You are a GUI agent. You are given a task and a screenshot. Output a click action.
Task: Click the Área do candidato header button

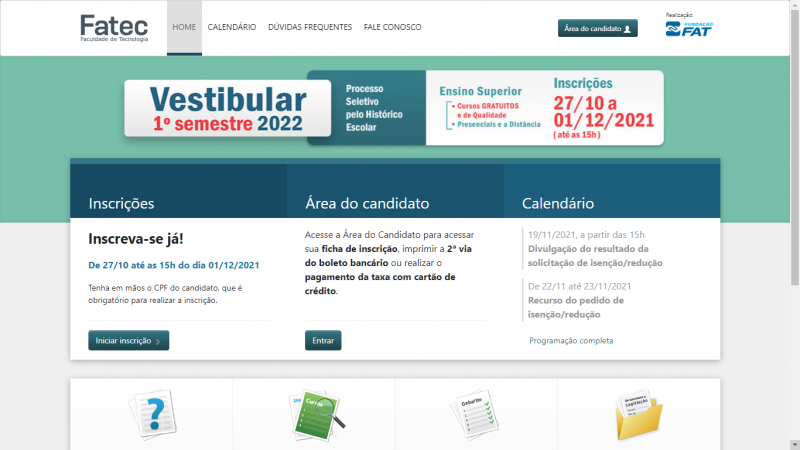coord(597,29)
